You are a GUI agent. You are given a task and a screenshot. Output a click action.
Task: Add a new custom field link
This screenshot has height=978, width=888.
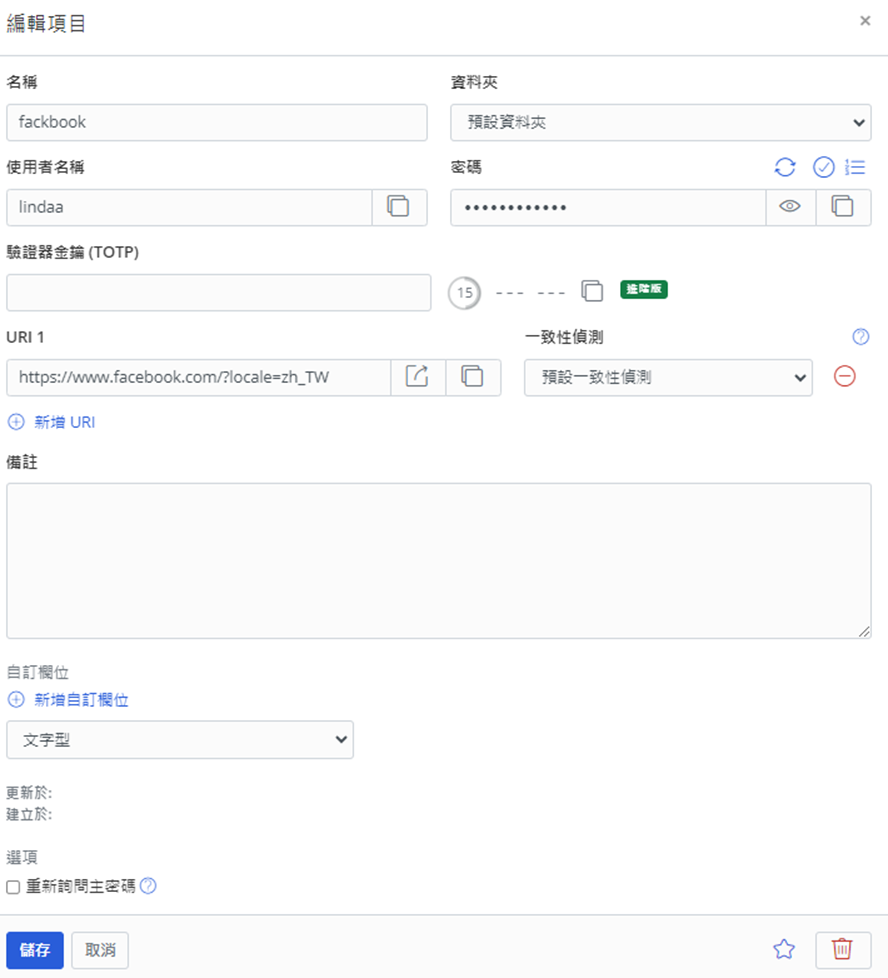(68, 700)
